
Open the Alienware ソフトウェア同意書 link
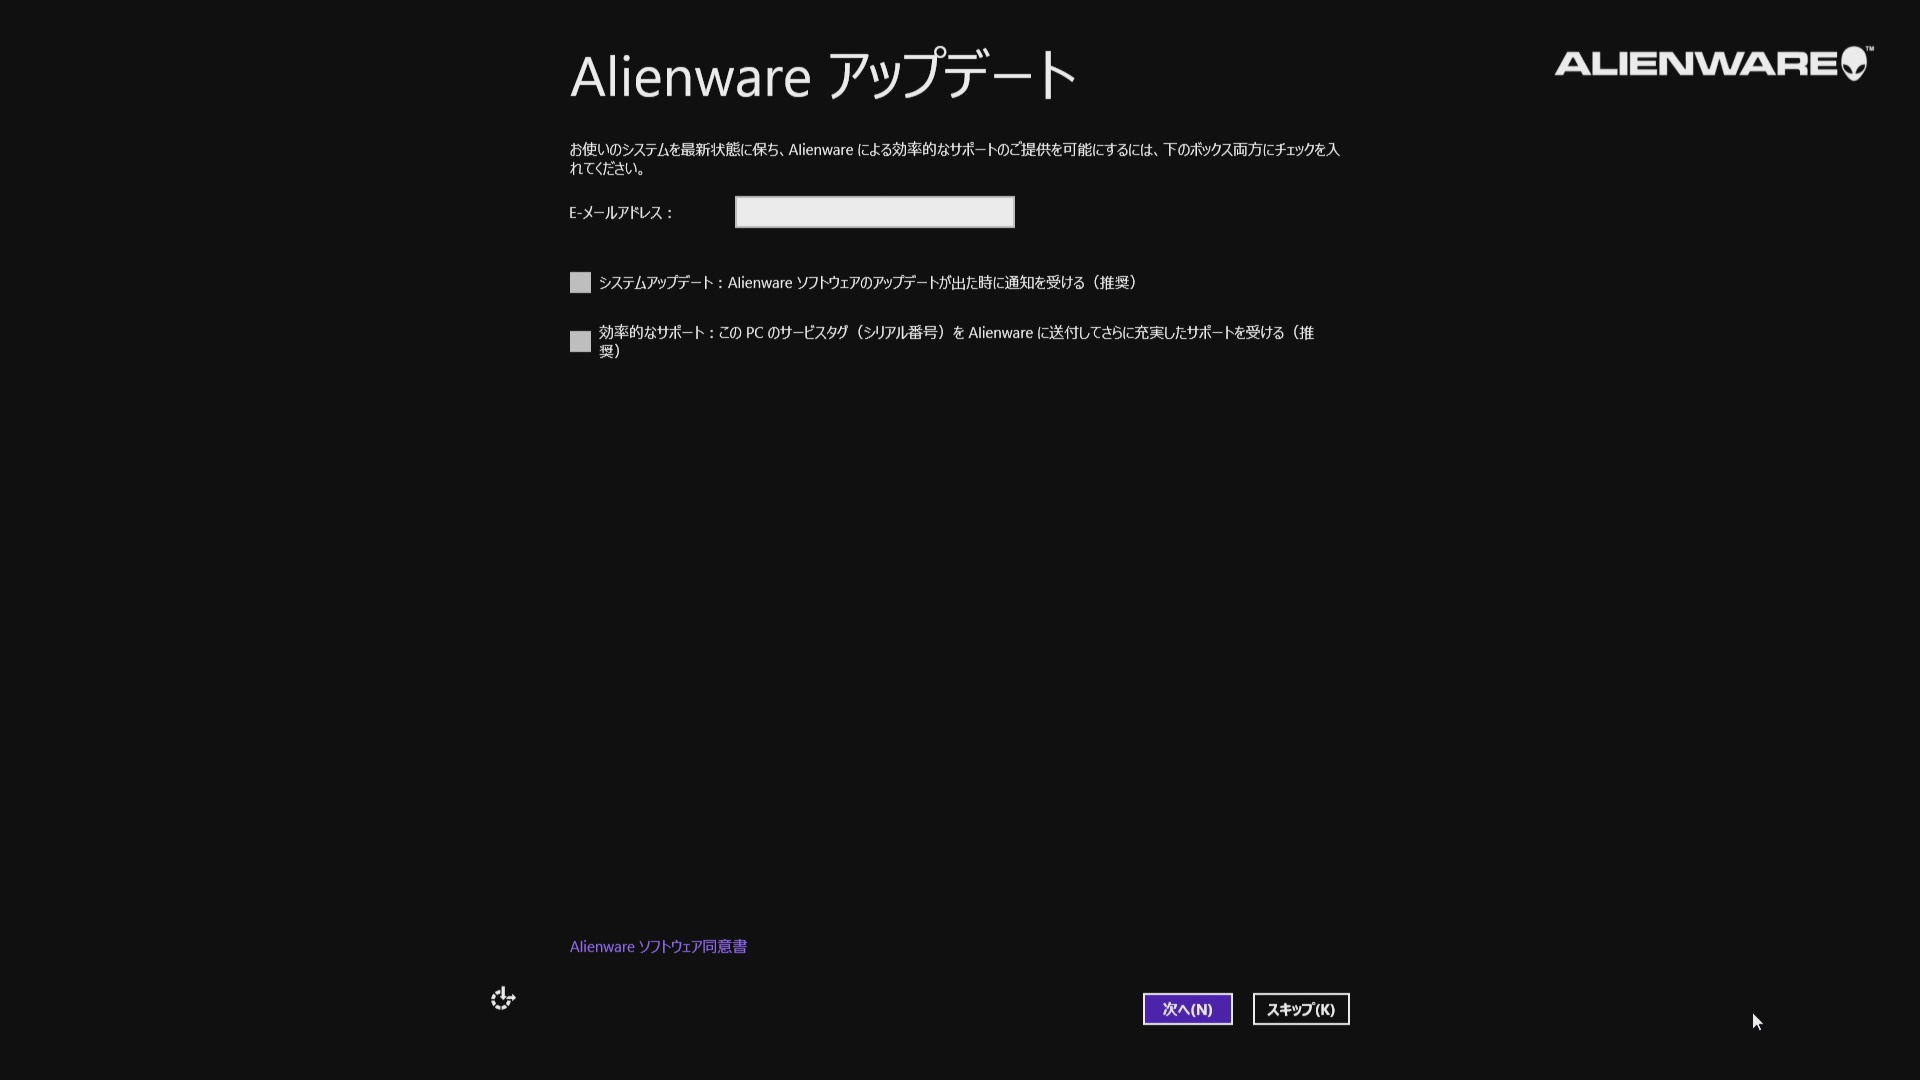(x=658, y=946)
